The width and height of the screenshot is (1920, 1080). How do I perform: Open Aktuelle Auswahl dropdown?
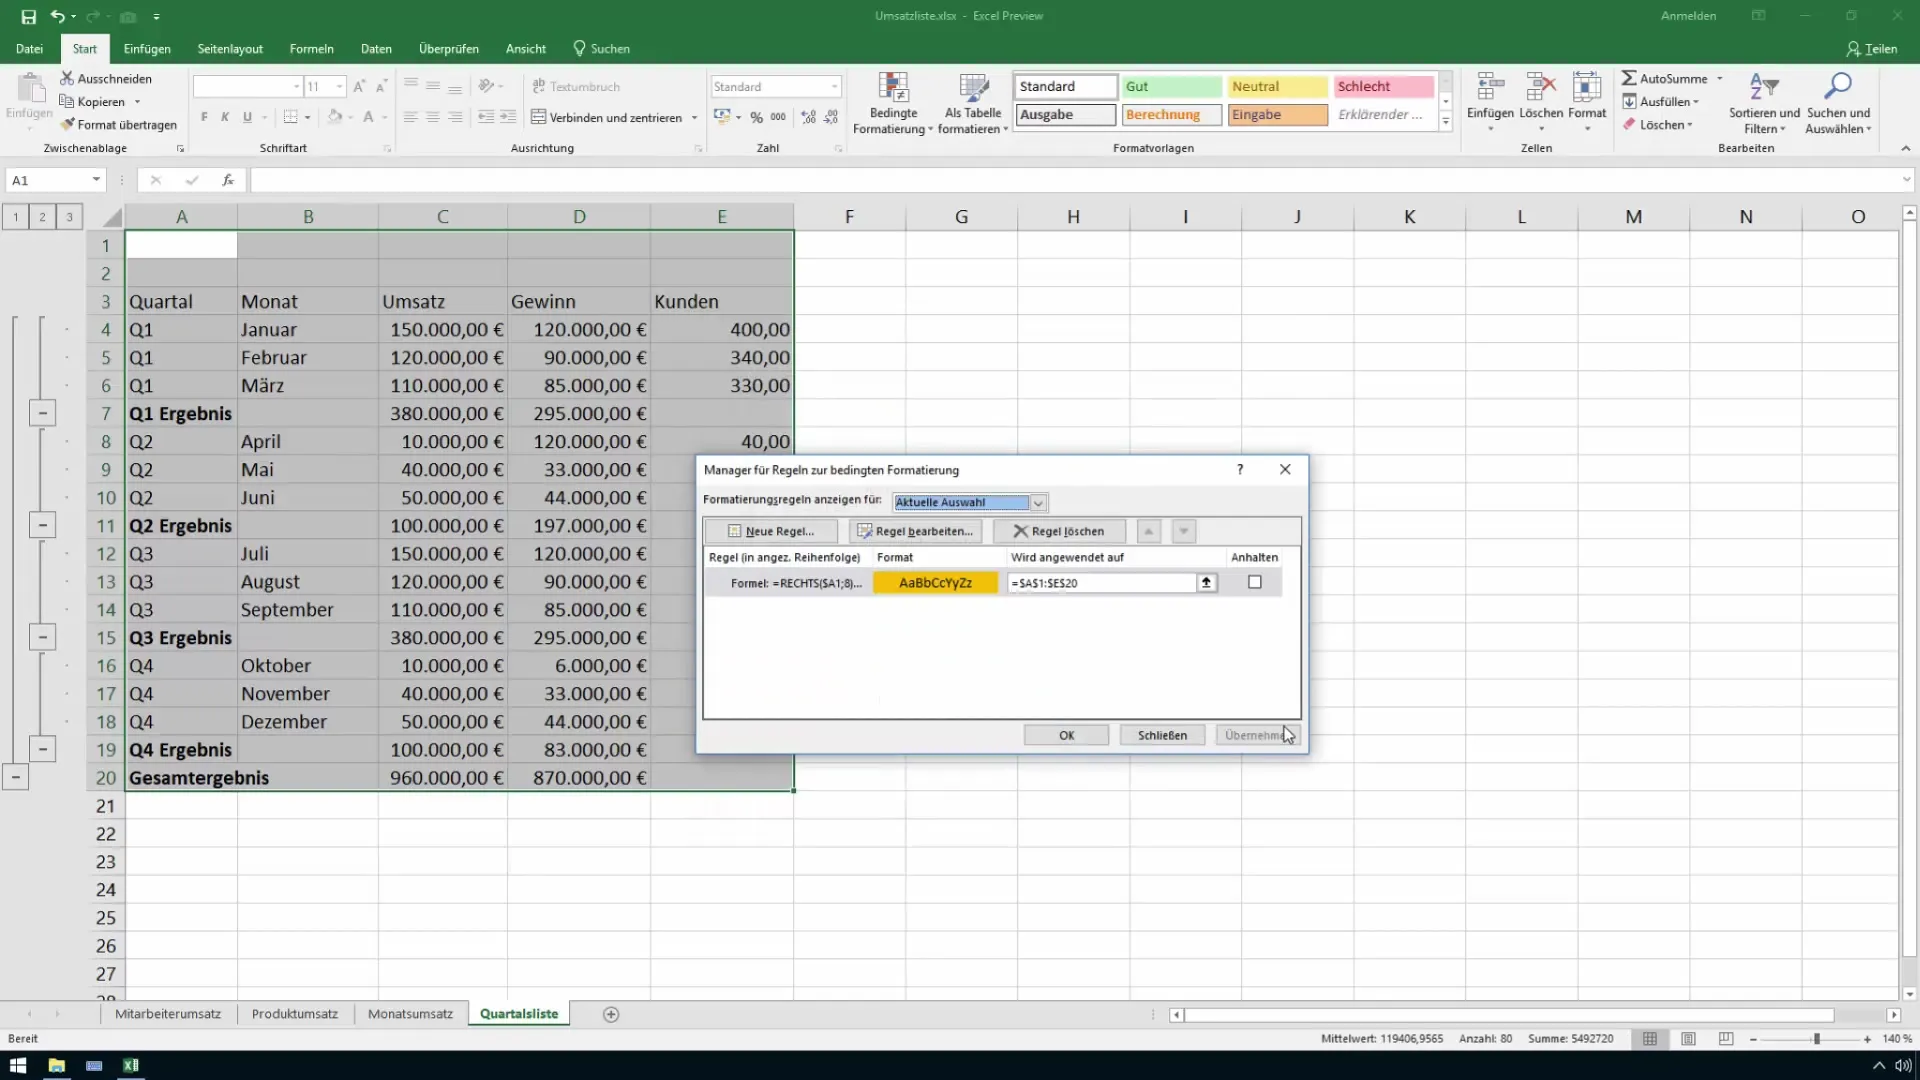1038,503
